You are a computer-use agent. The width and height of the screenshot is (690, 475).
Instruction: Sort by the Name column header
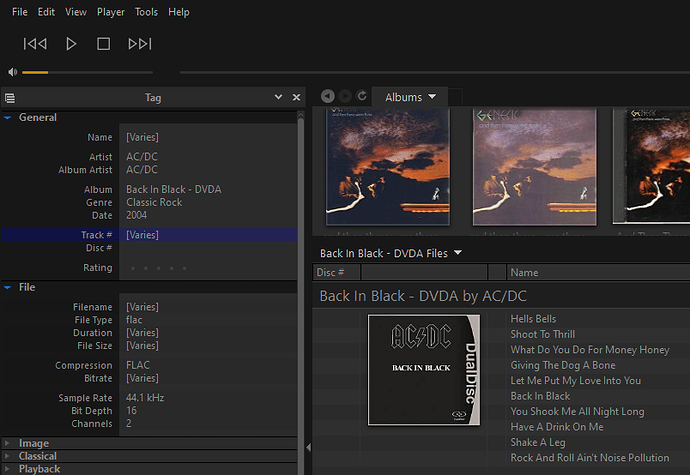598,272
